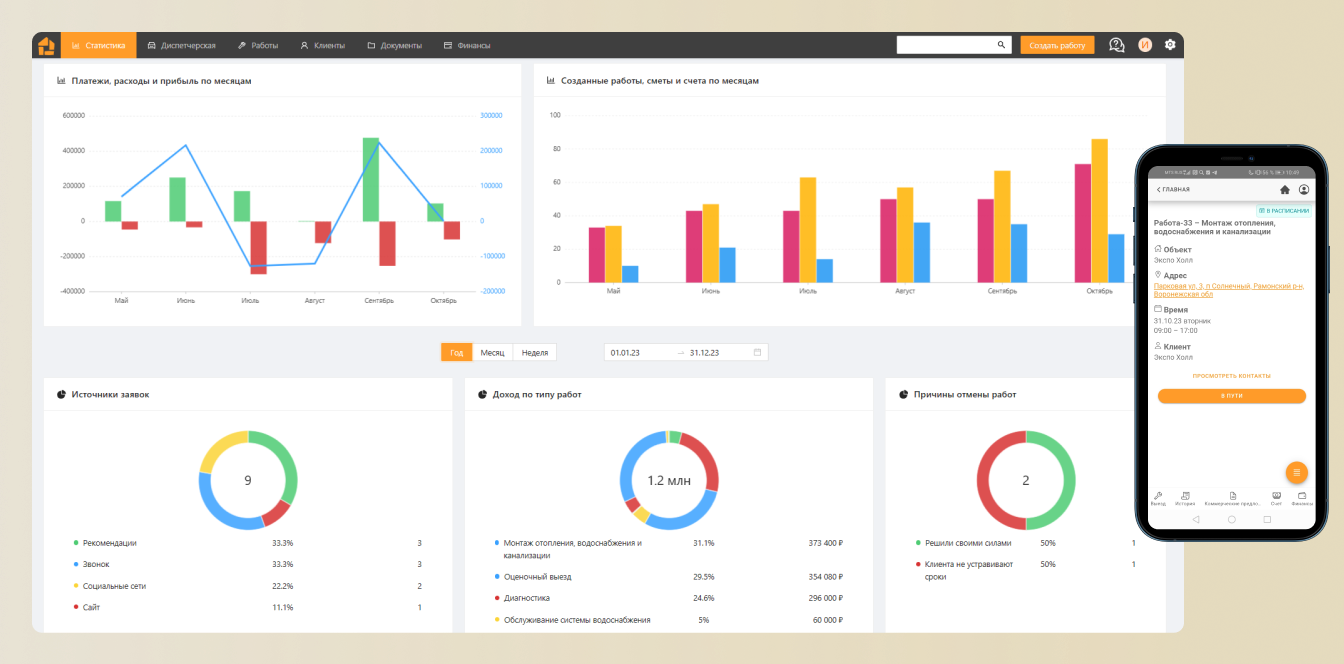Open the settings gear icon
The height and width of the screenshot is (664, 1344).
[x=1170, y=45]
